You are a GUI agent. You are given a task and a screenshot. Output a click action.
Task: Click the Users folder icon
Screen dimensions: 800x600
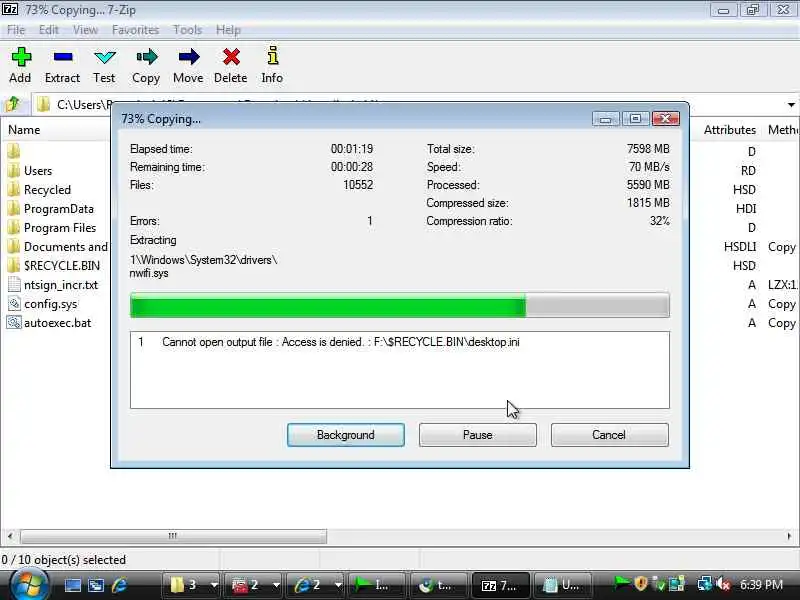[14, 170]
